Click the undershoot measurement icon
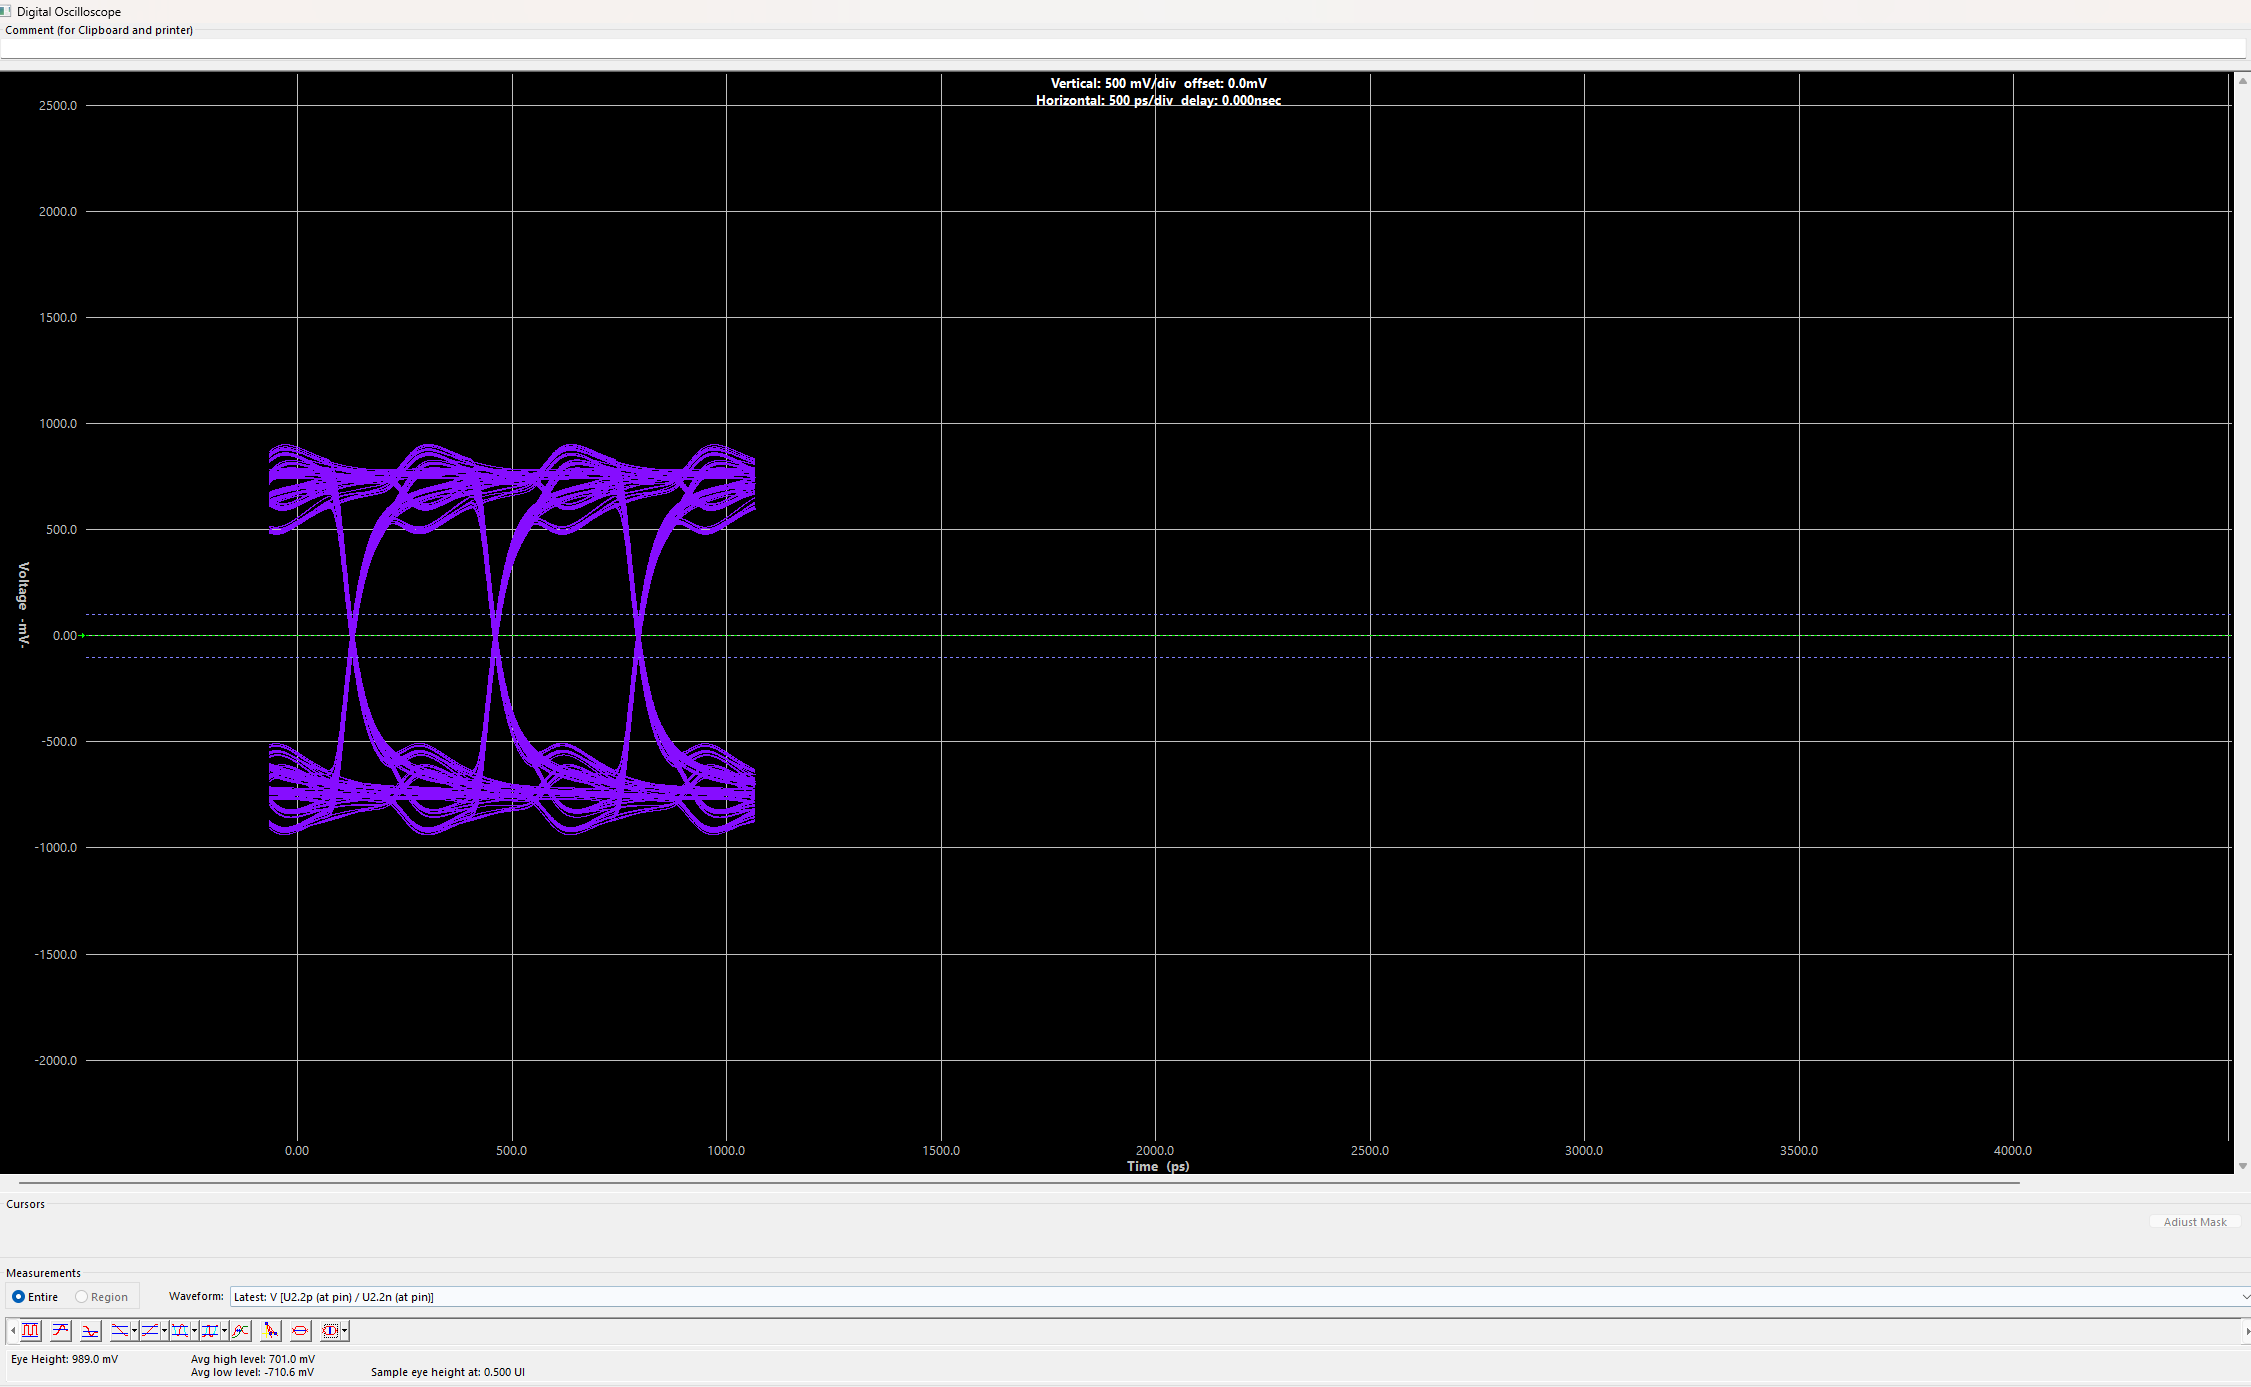This screenshot has height=1387, width=2251. (x=90, y=1331)
